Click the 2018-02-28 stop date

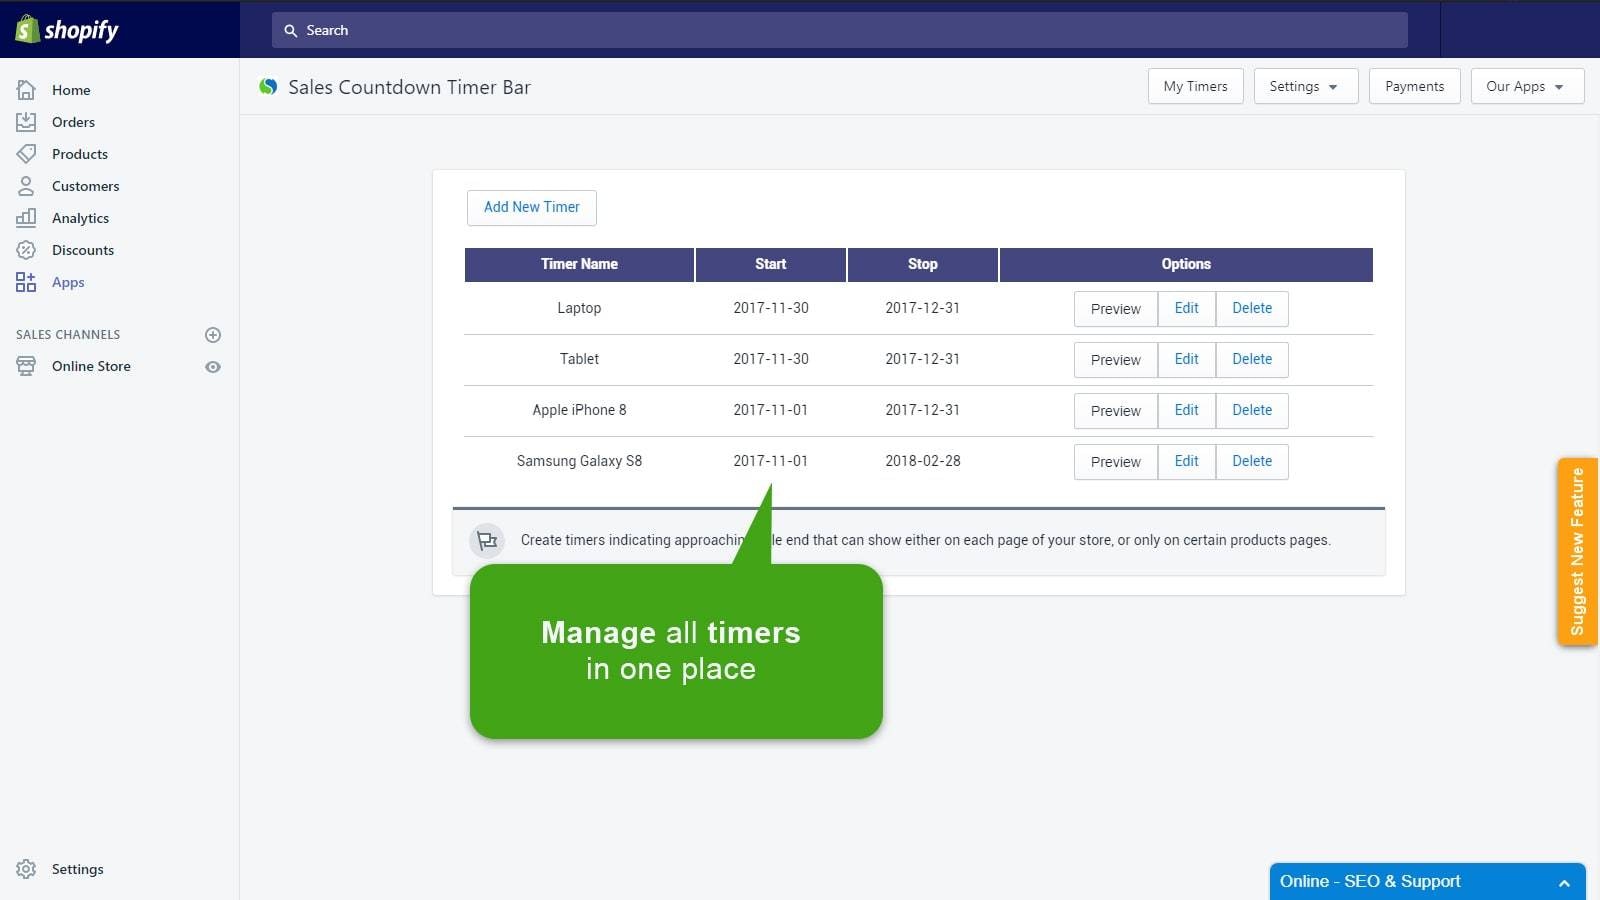pos(922,461)
